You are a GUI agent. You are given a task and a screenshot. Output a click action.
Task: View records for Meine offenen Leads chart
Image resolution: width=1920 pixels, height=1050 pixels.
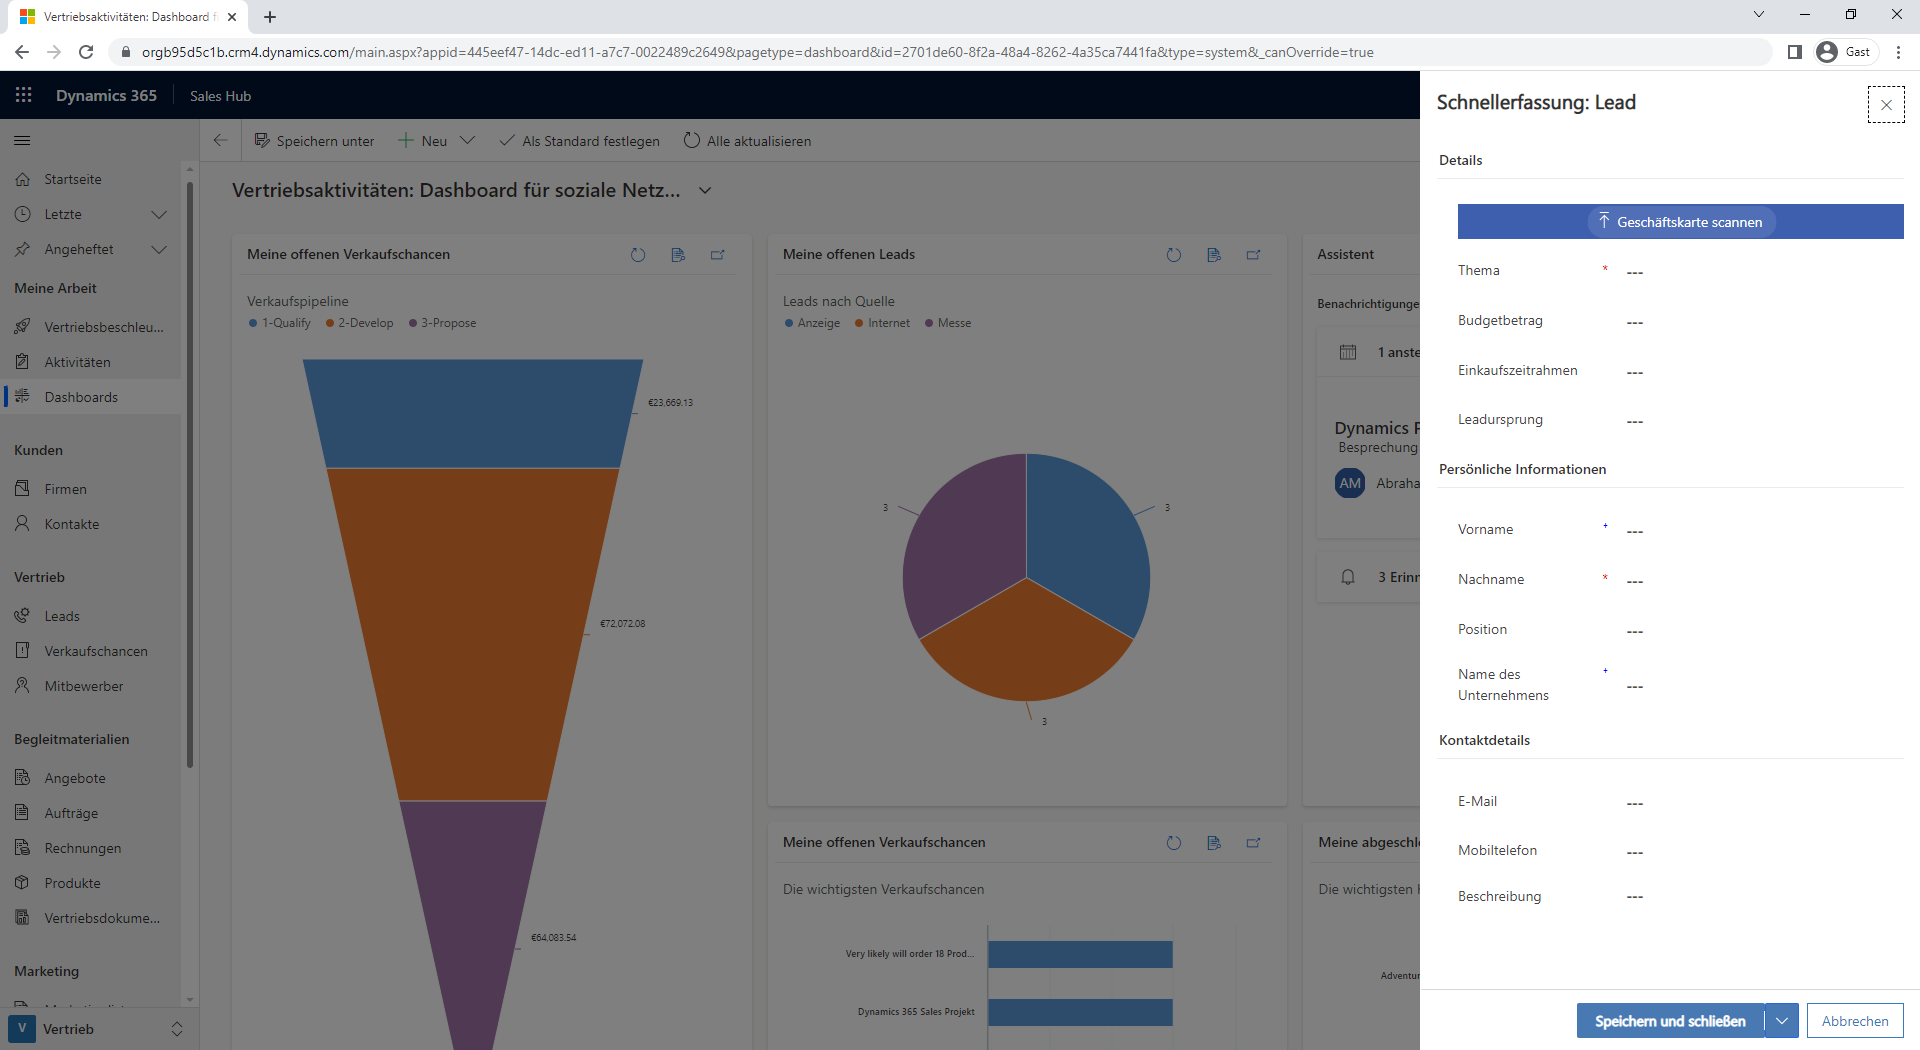pyautogui.click(x=1213, y=255)
